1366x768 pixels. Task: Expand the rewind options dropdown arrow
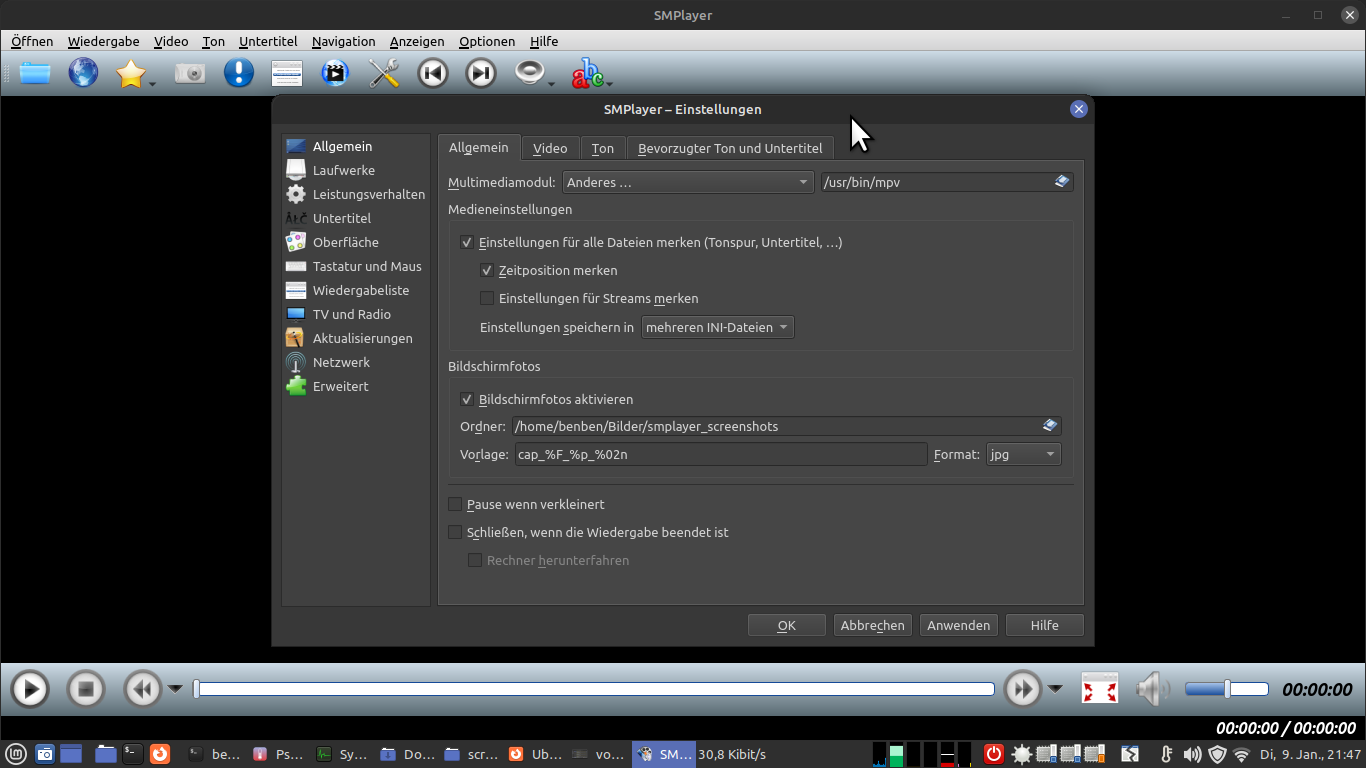175,688
